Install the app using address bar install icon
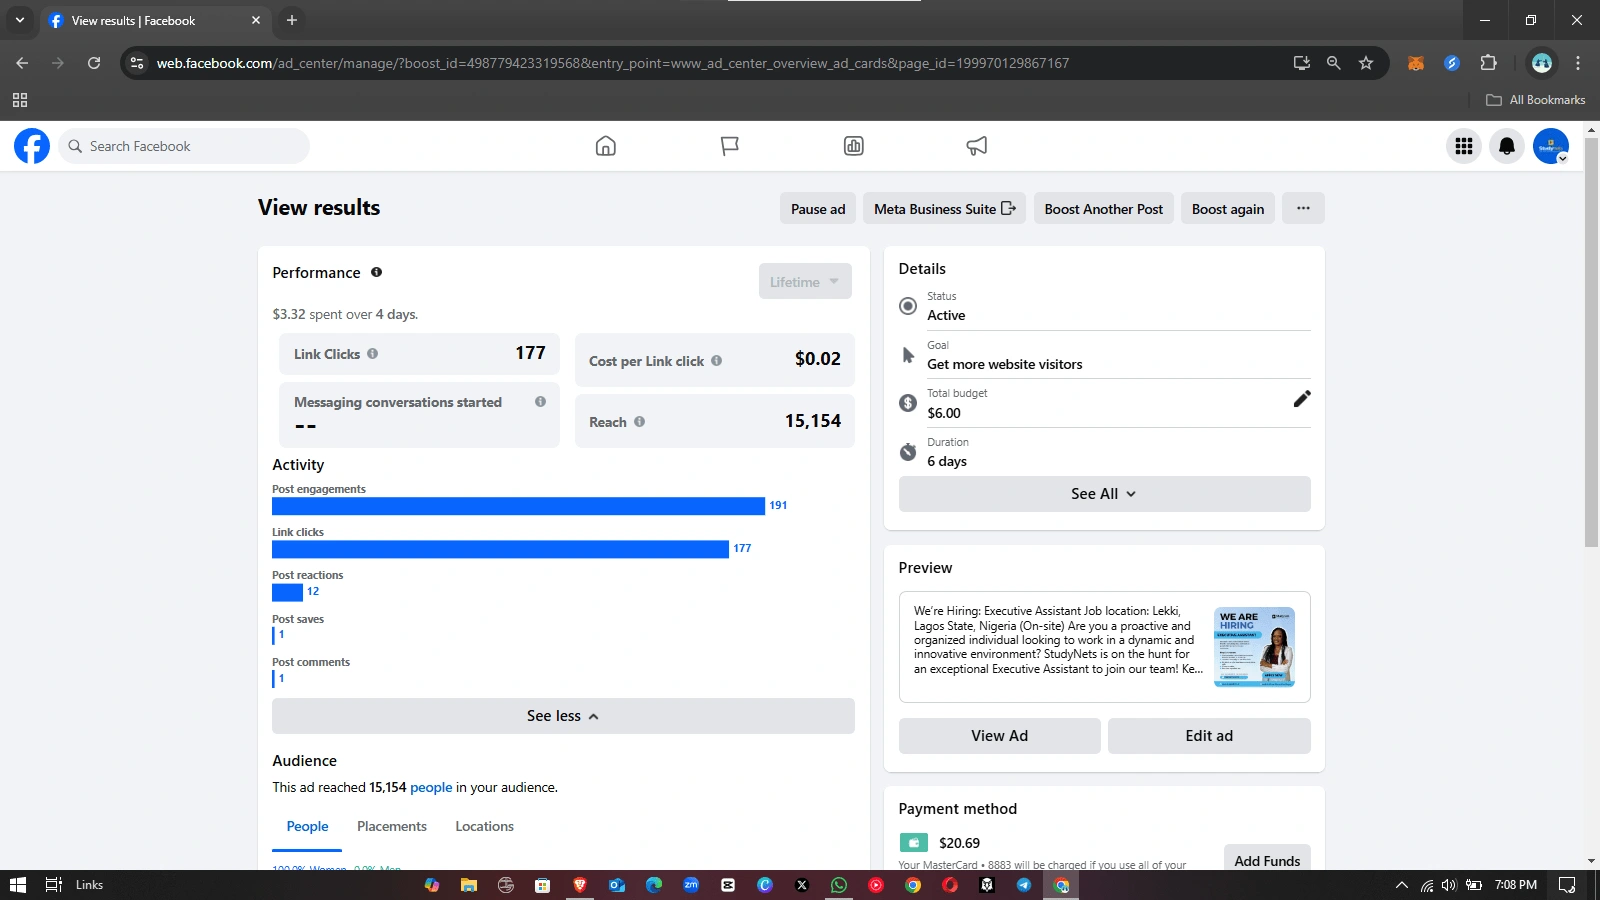 pos(1301,63)
